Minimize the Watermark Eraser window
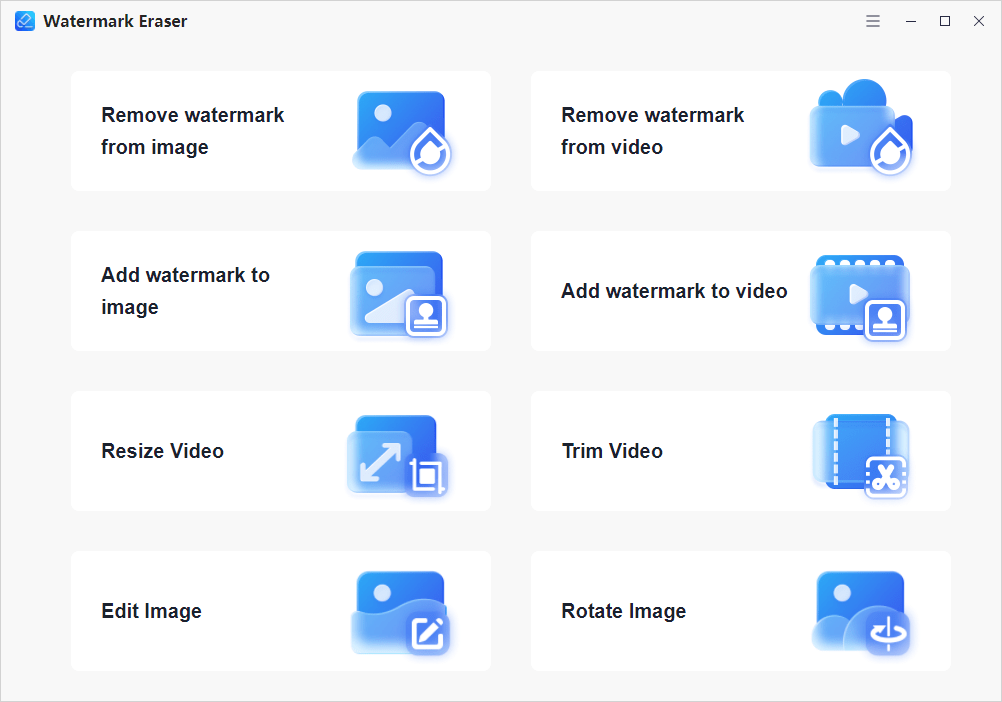The image size is (1002, 702). pos(910,20)
